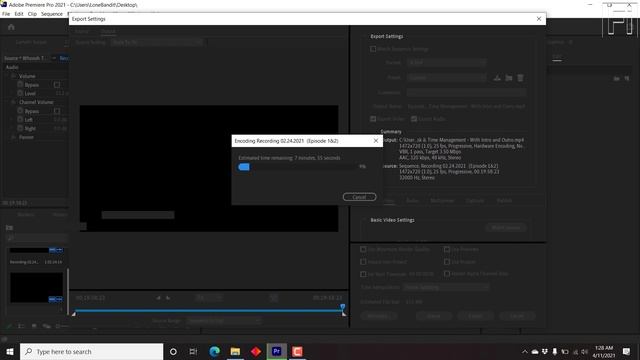Enable the Use Proxies checkbox
Image resolution: width=640 pixels, height=360 pixels.
click(447, 262)
